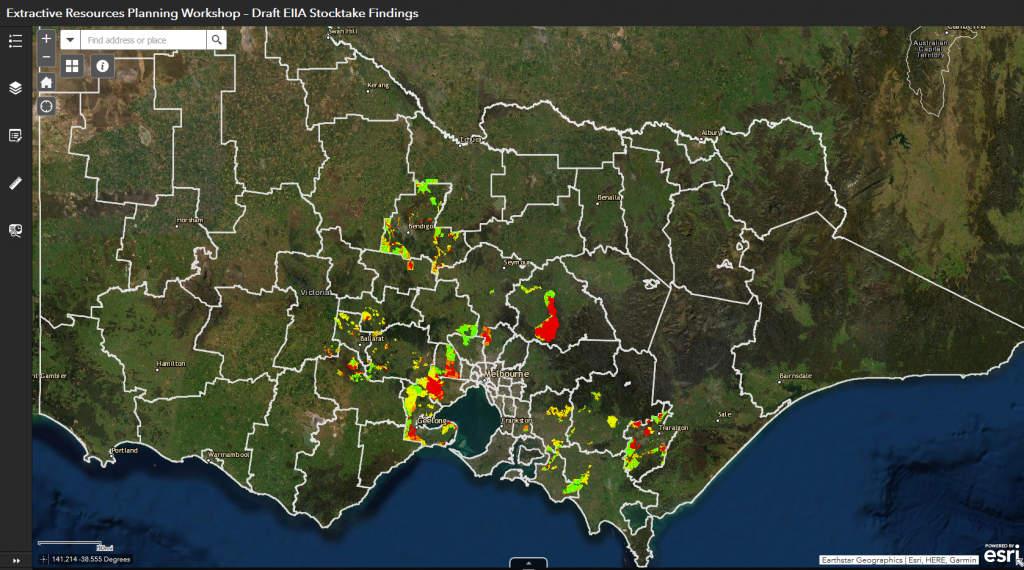This screenshot has height=570, width=1024.
Task: Open the Esri logo link
Action: point(1001,554)
